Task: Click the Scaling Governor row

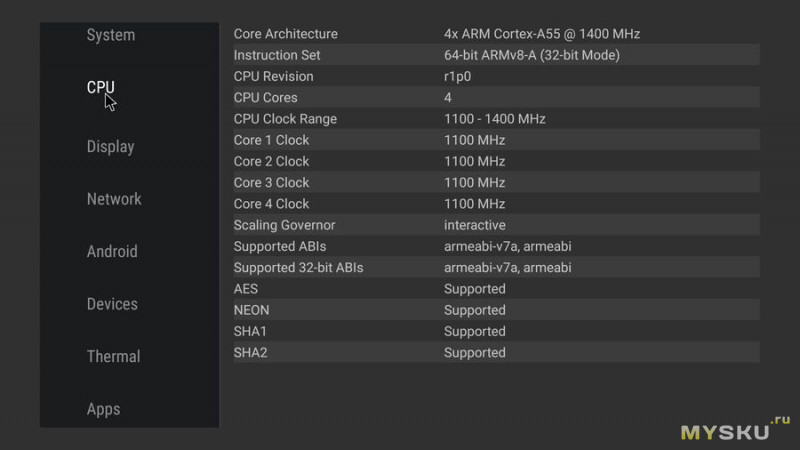Action: click(x=496, y=225)
